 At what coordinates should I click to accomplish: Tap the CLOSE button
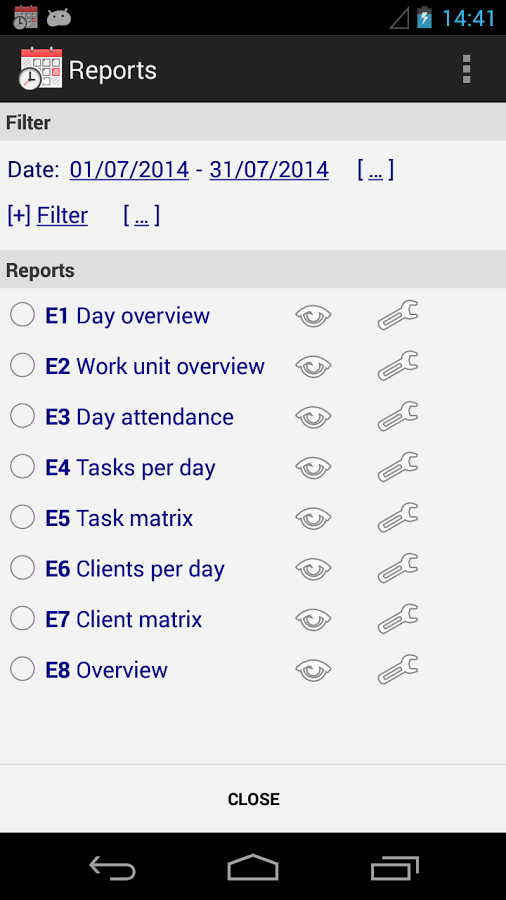coord(253,799)
